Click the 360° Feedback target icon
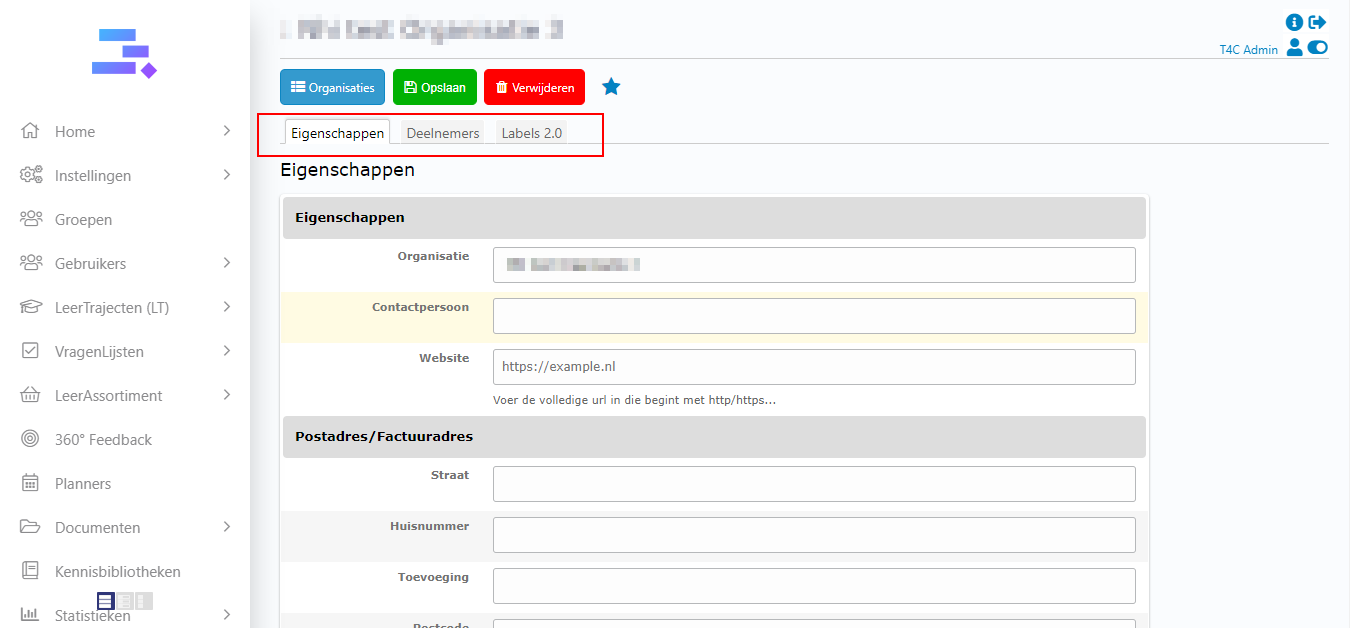1350x628 pixels. click(31, 439)
